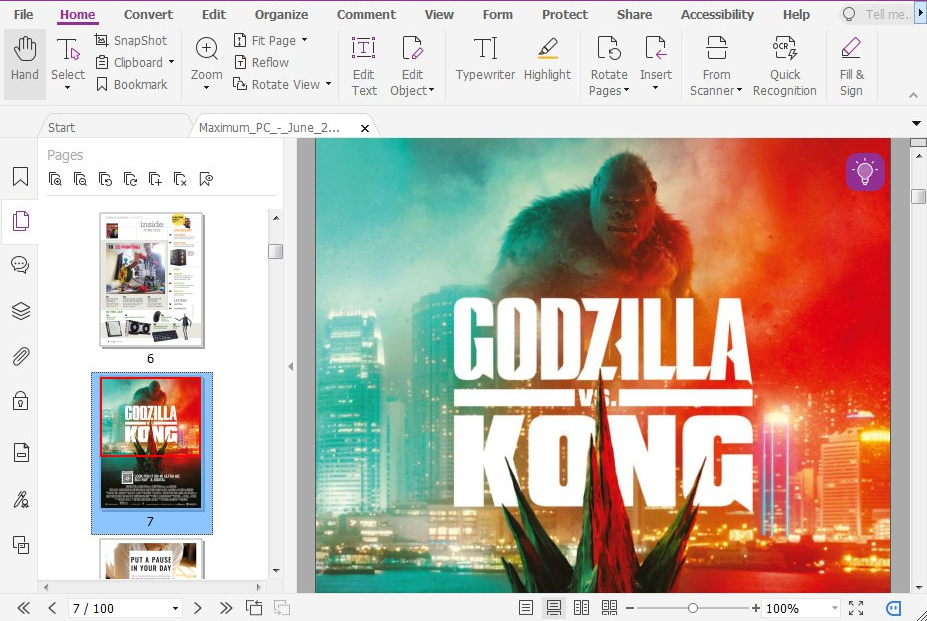Open the Edit Text tool

coord(363,63)
